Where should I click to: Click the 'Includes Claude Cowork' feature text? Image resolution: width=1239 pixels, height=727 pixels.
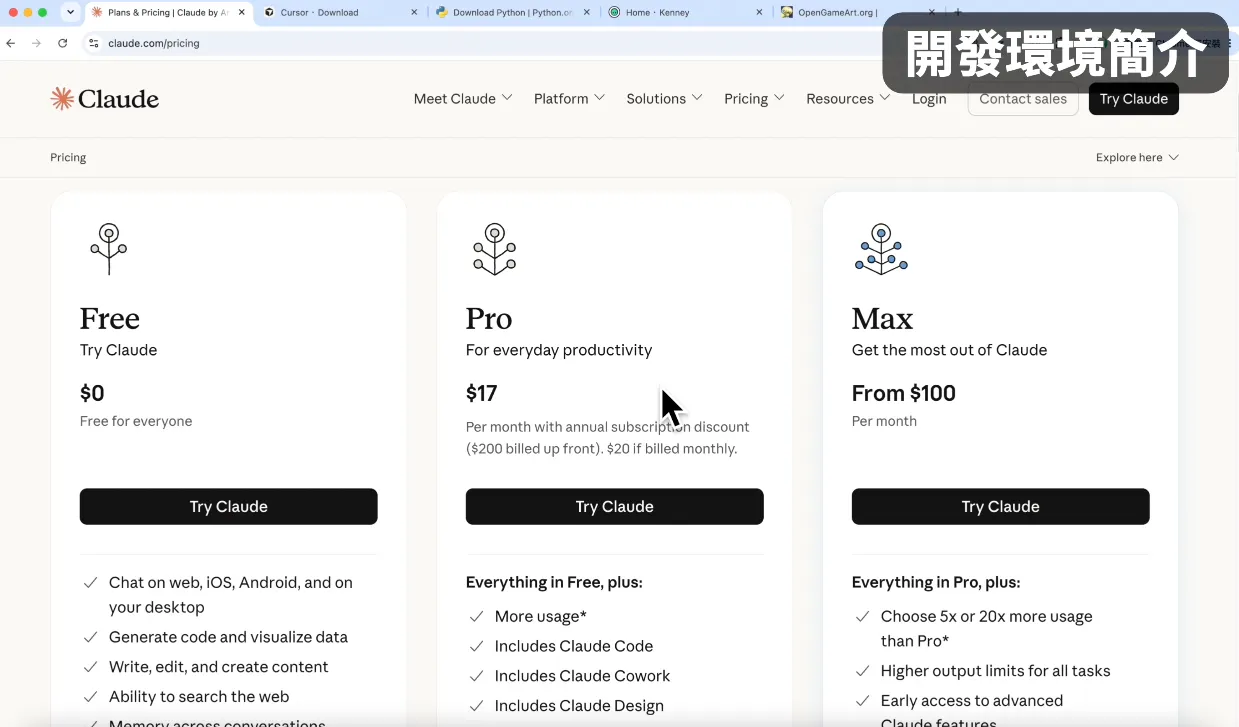pos(582,676)
